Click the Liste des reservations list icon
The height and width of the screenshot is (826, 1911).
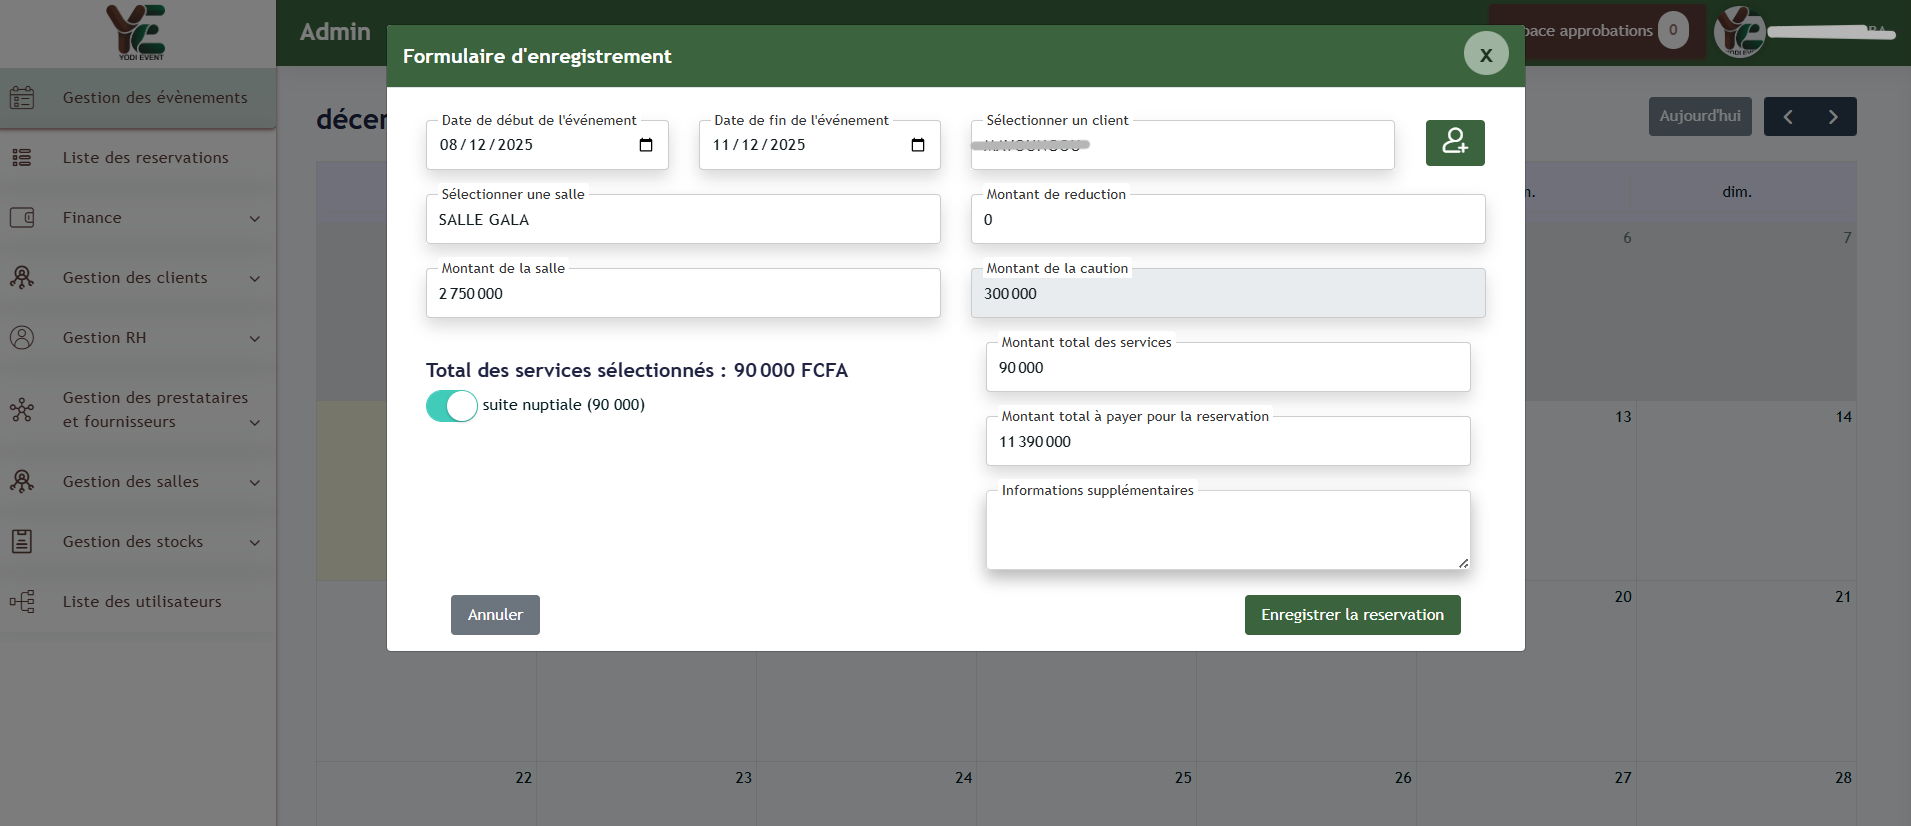pyautogui.click(x=22, y=158)
